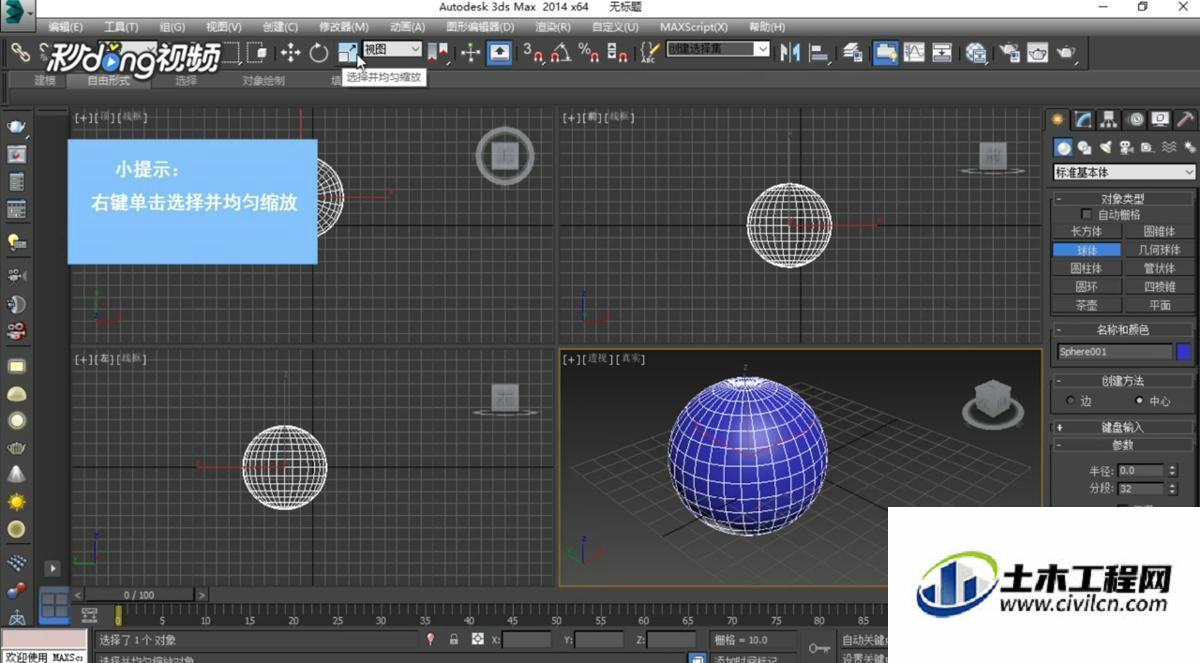Switch to the Create panel tab
Screen dimensions: 1200x663
pos(1057,119)
